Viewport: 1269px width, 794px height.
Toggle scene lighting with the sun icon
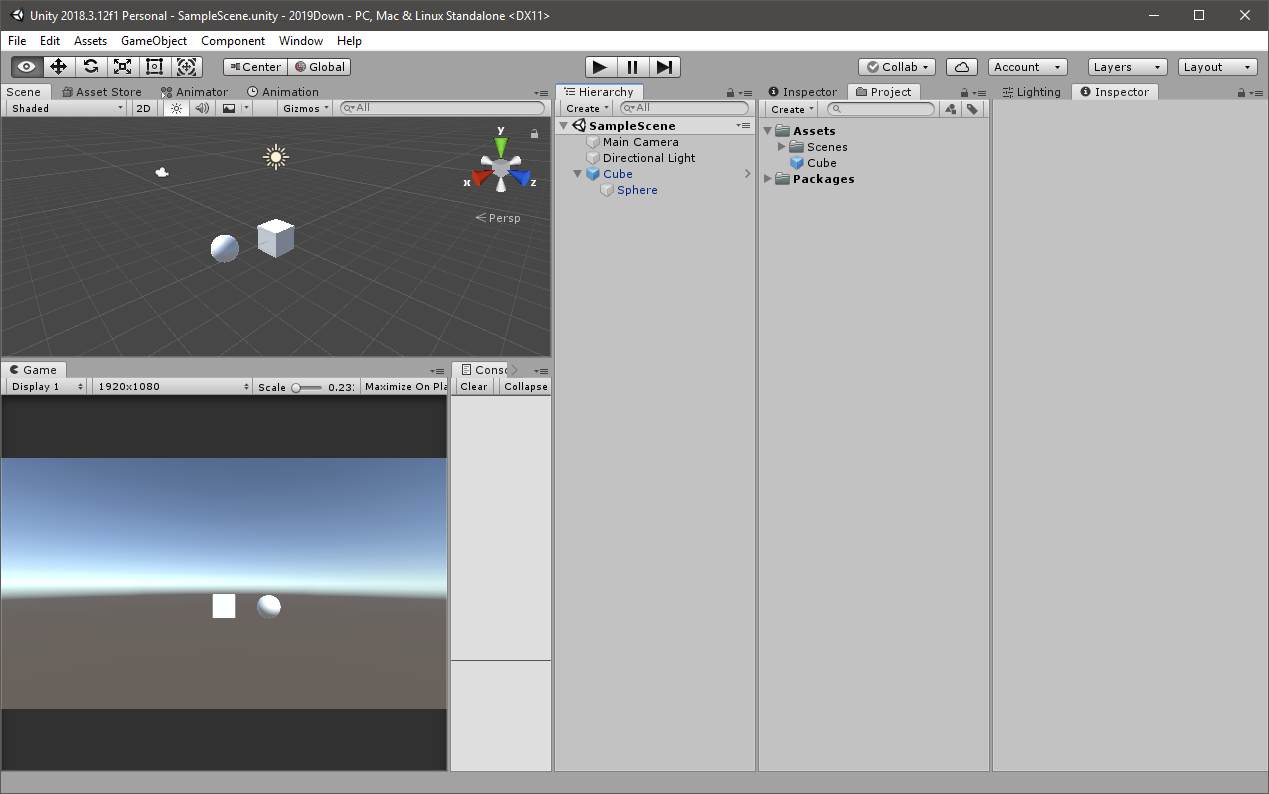pos(175,108)
